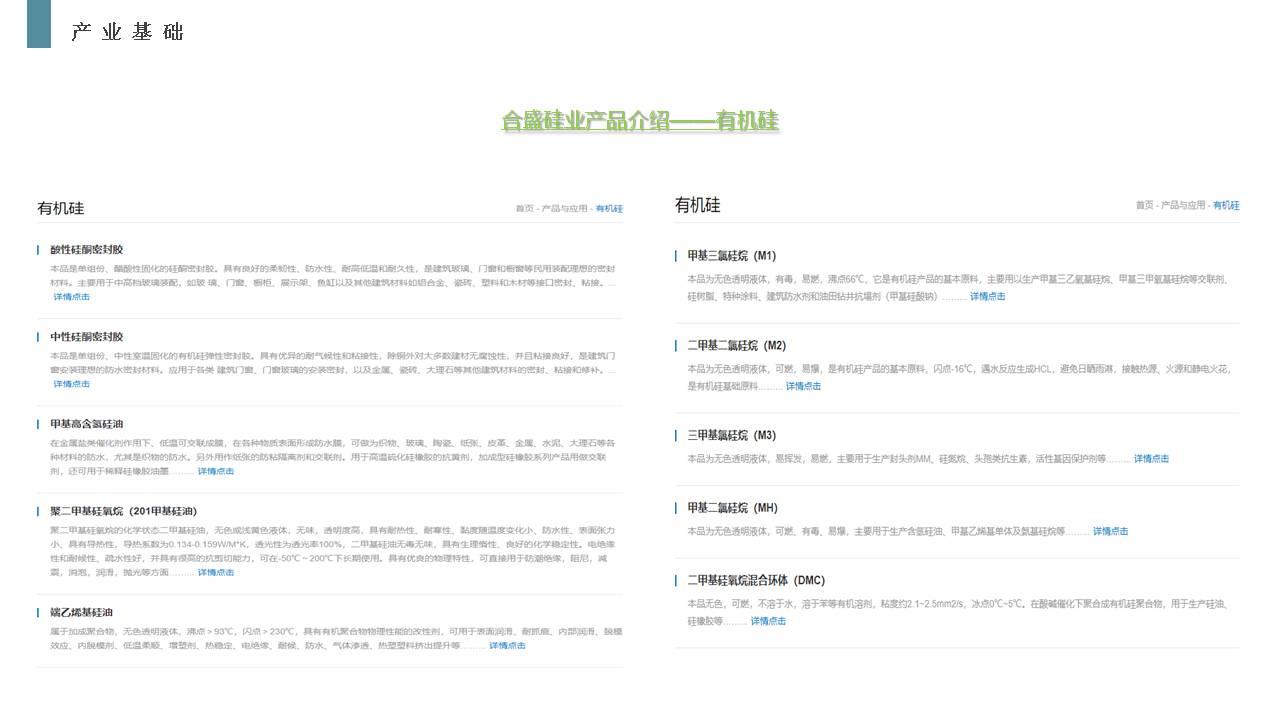Select the 端乙烯基硅油 product title
The width and height of the screenshot is (1280, 720).
tap(81, 613)
